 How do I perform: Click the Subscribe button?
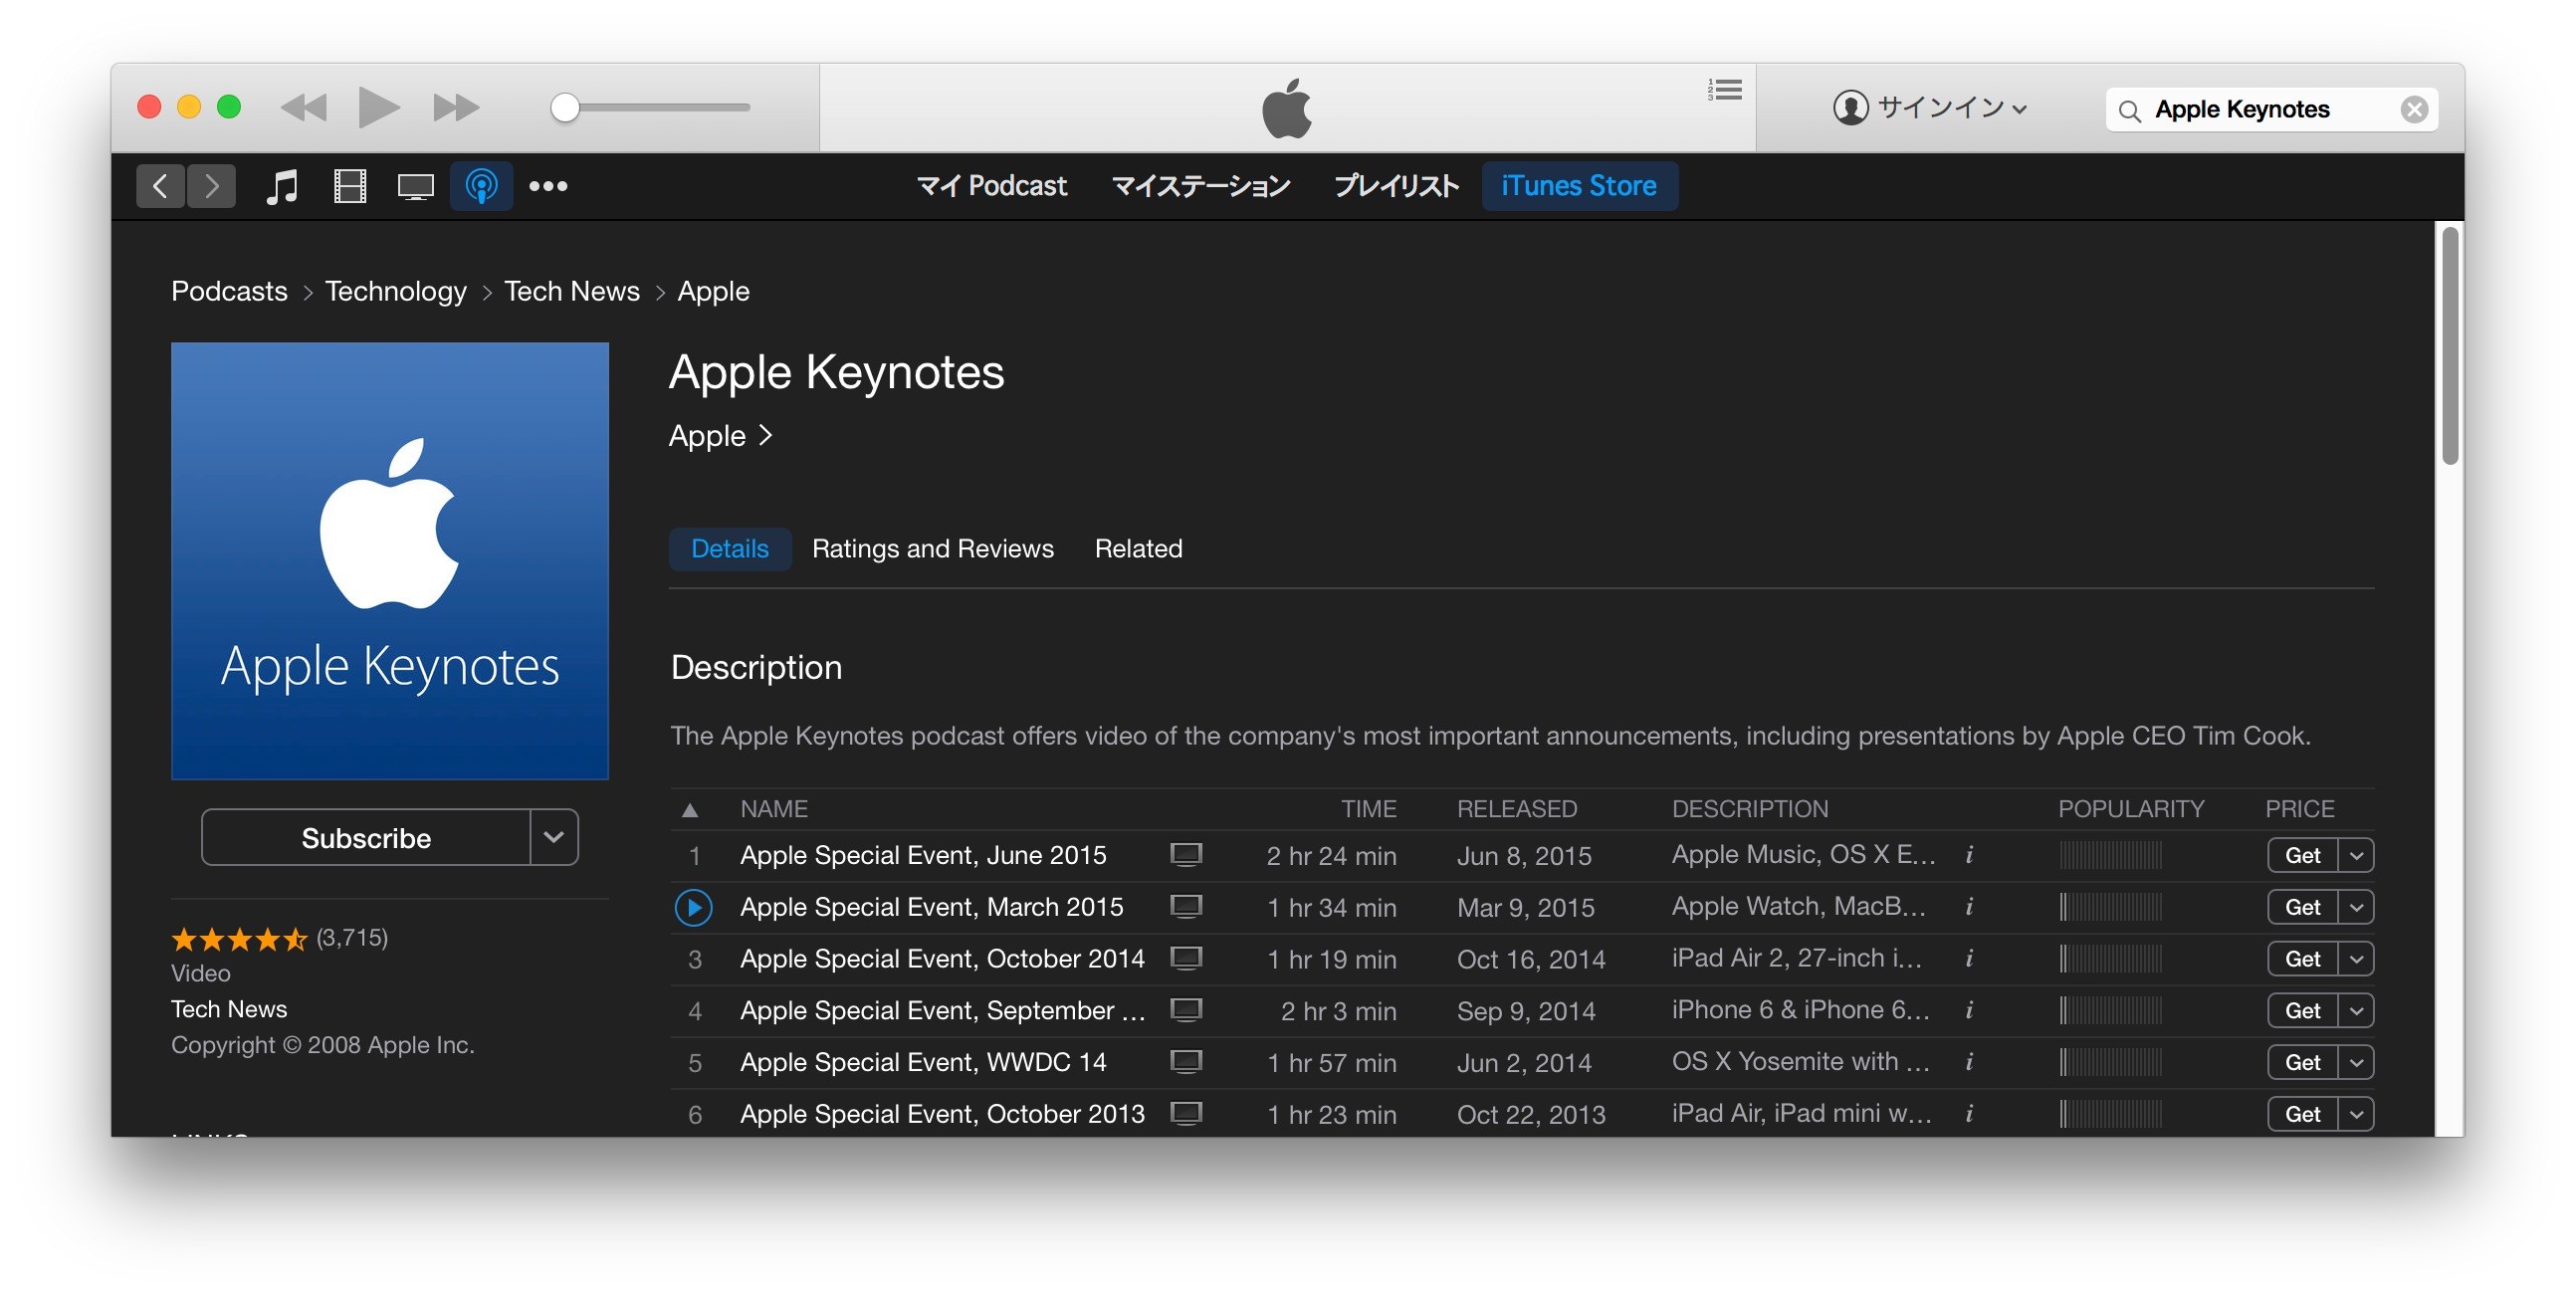coord(366,837)
